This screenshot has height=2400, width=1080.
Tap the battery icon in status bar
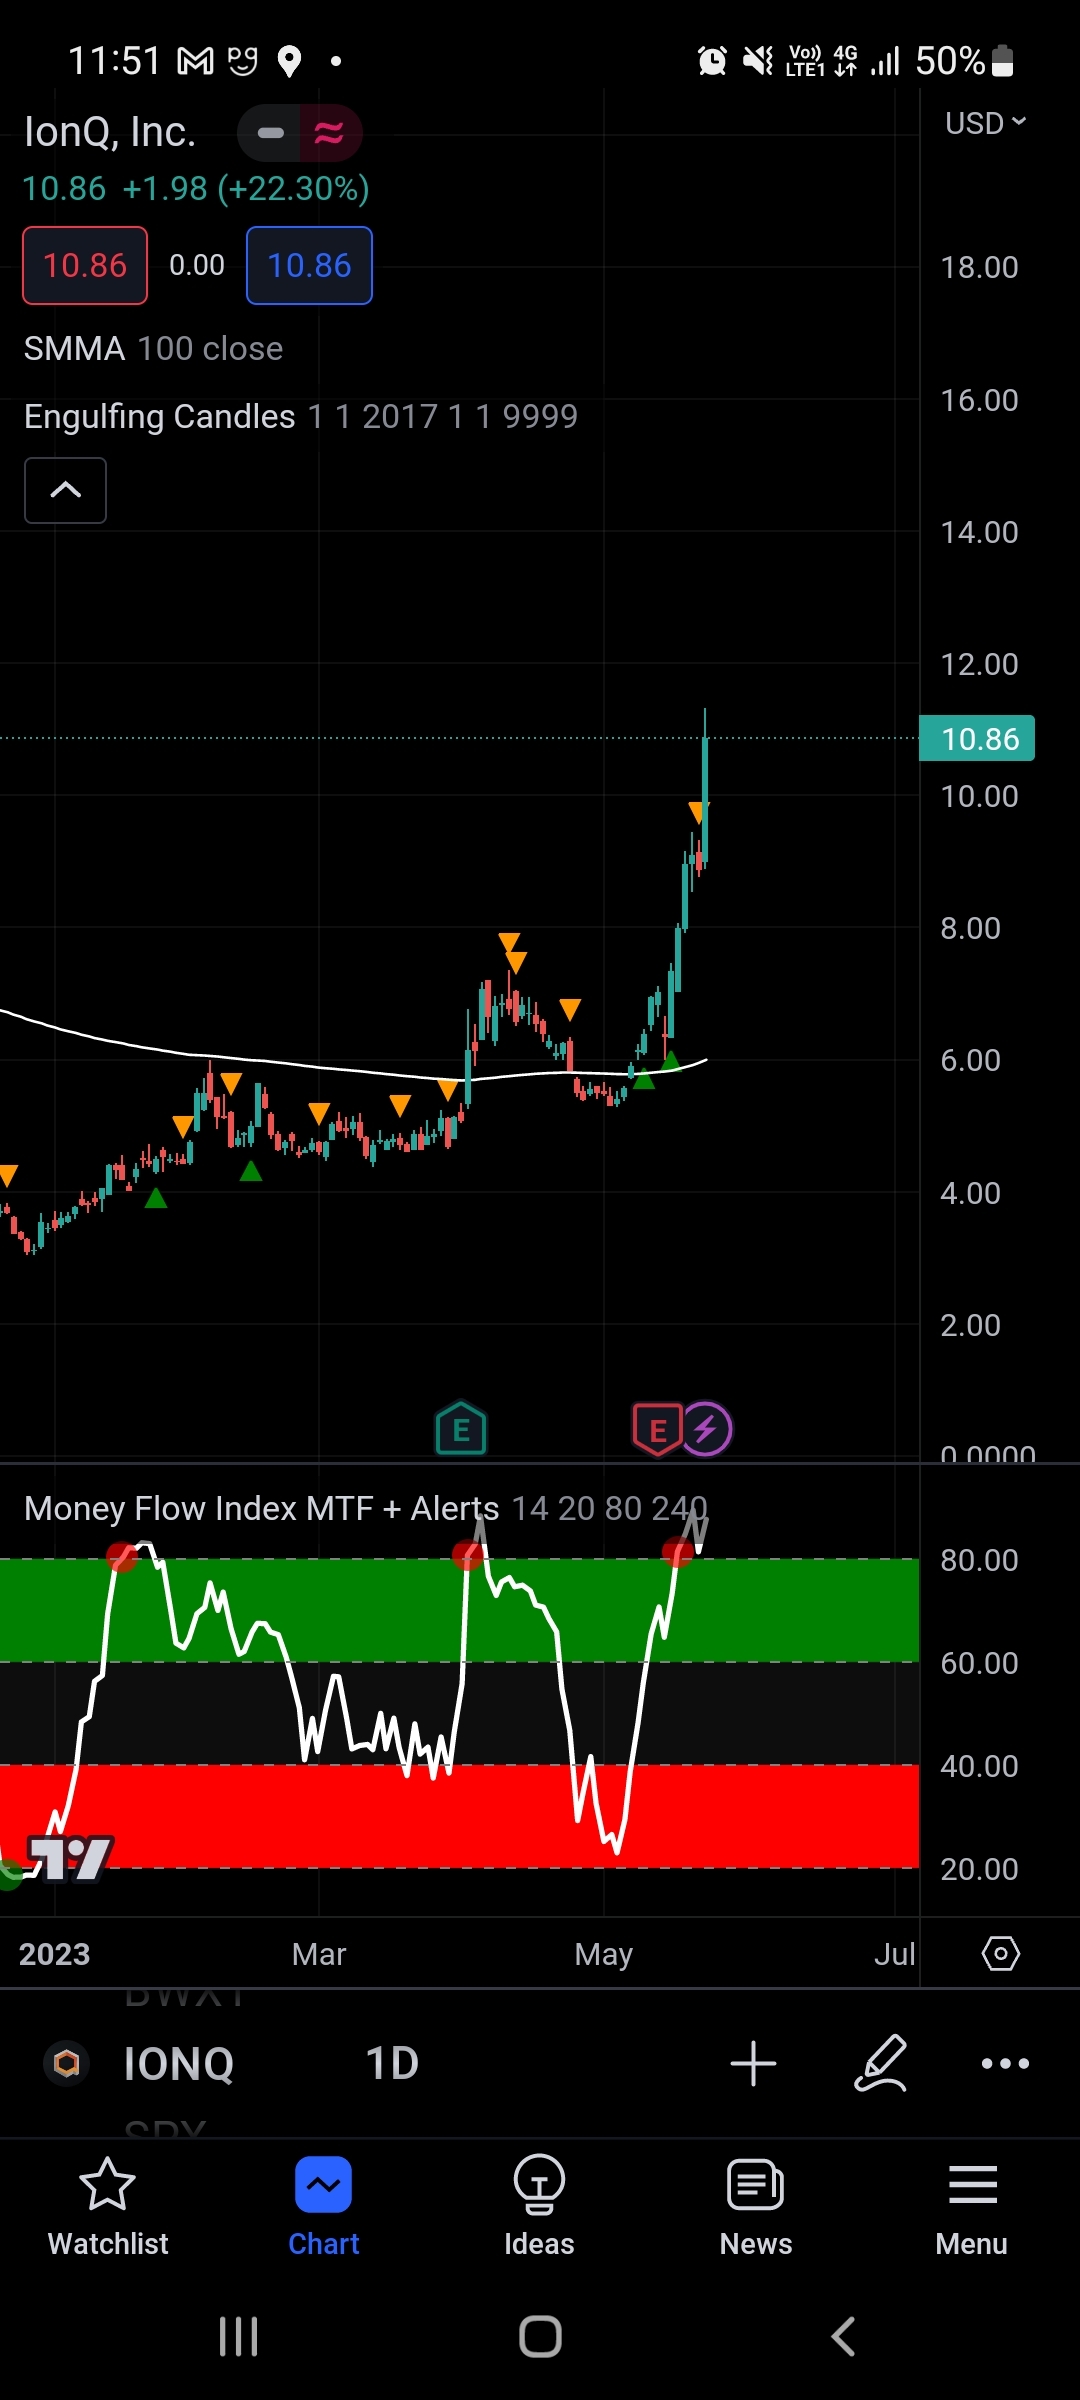click(x=1002, y=61)
